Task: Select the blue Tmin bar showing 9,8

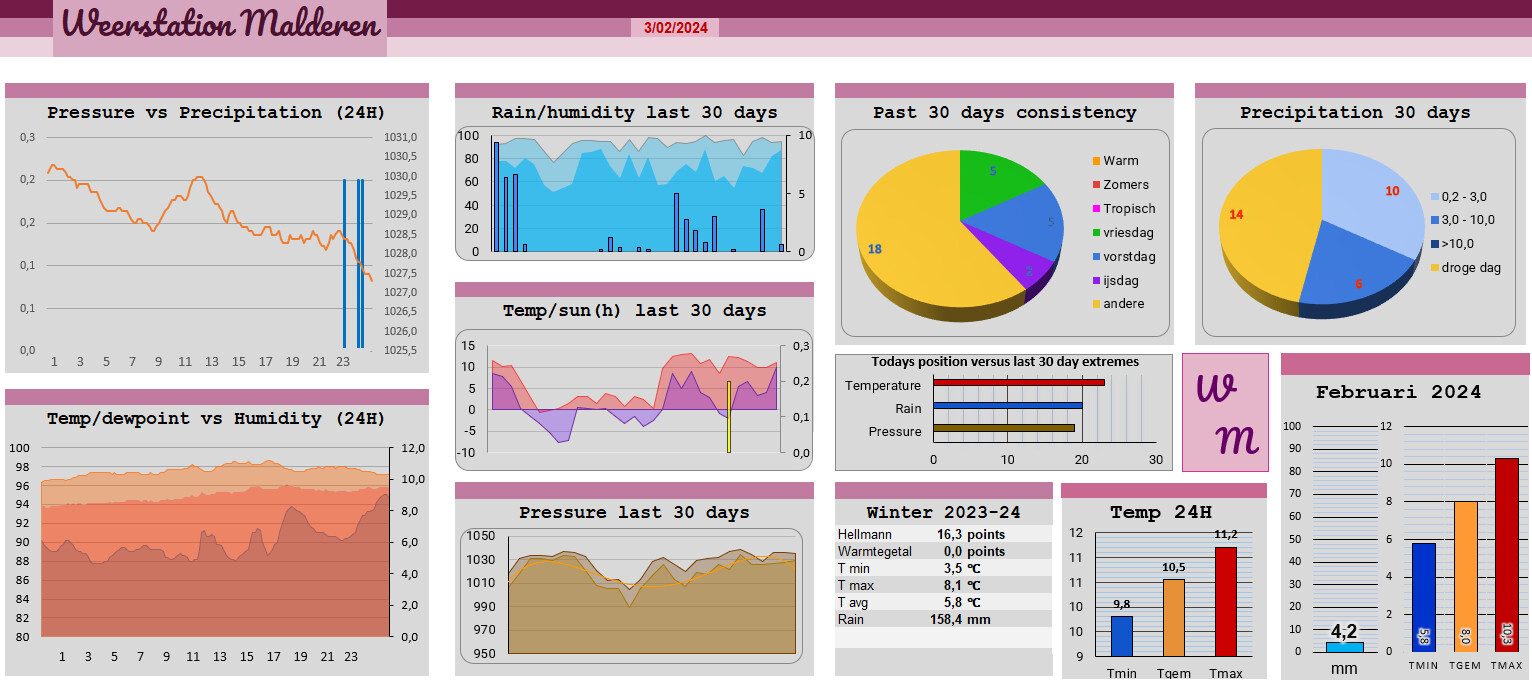Action: click(x=1122, y=636)
